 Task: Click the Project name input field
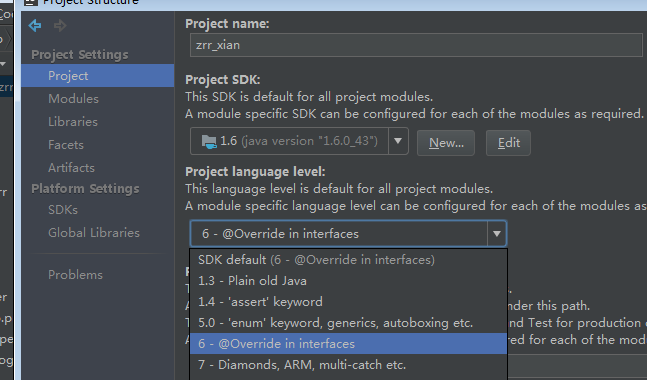(416, 45)
